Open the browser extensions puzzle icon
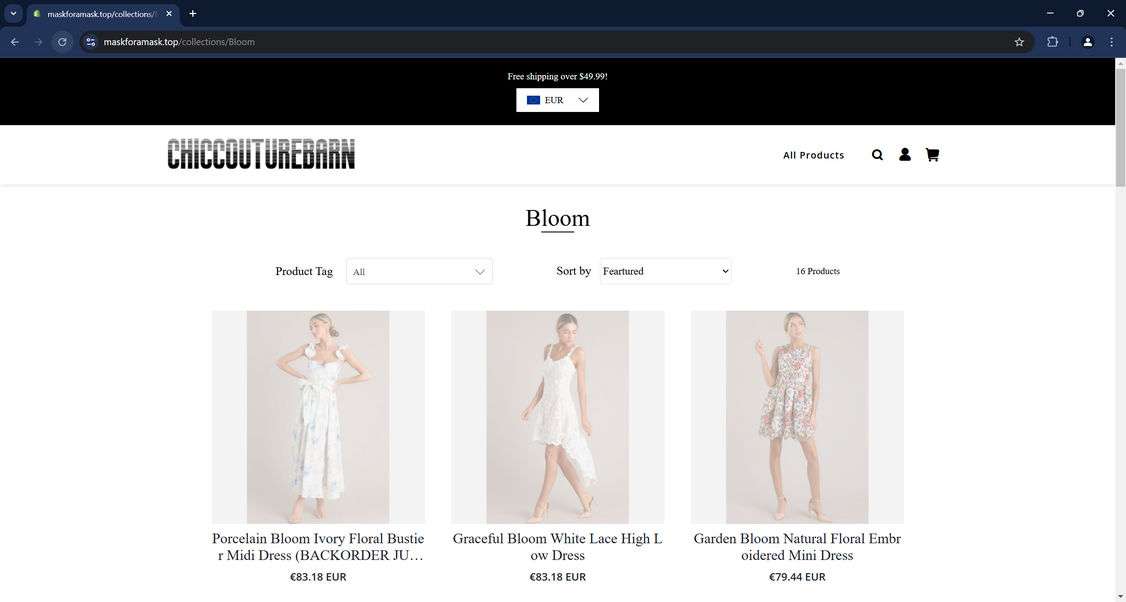Image resolution: width=1126 pixels, height=602 pixels. coord(1052,42)
